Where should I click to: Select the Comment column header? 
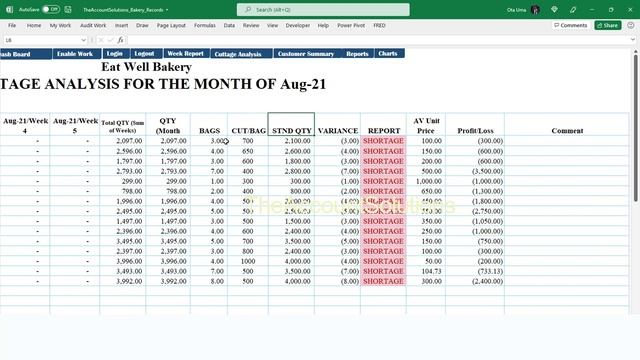click(567, 124)
